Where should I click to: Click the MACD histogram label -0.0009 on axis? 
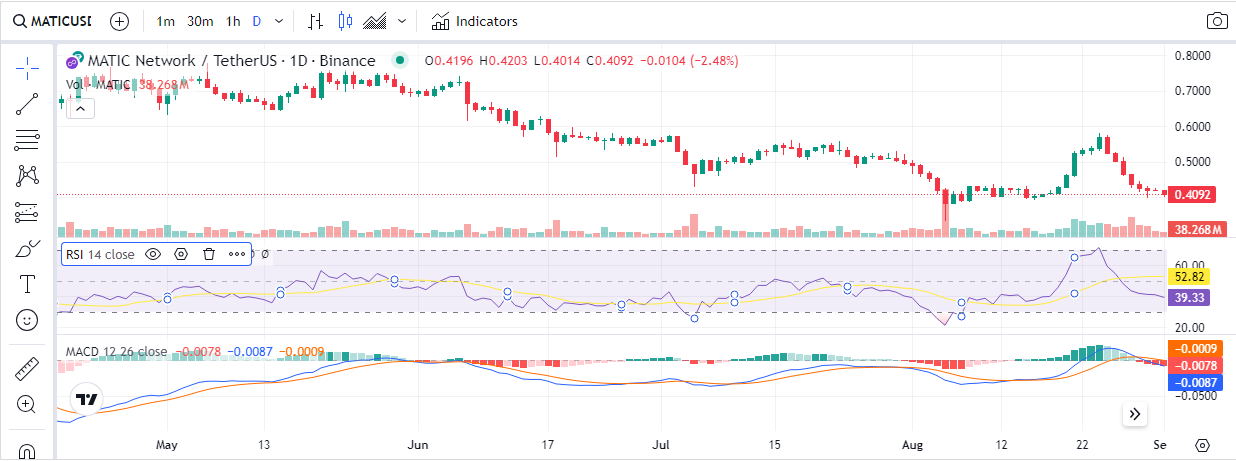[x=1195, y=348]
